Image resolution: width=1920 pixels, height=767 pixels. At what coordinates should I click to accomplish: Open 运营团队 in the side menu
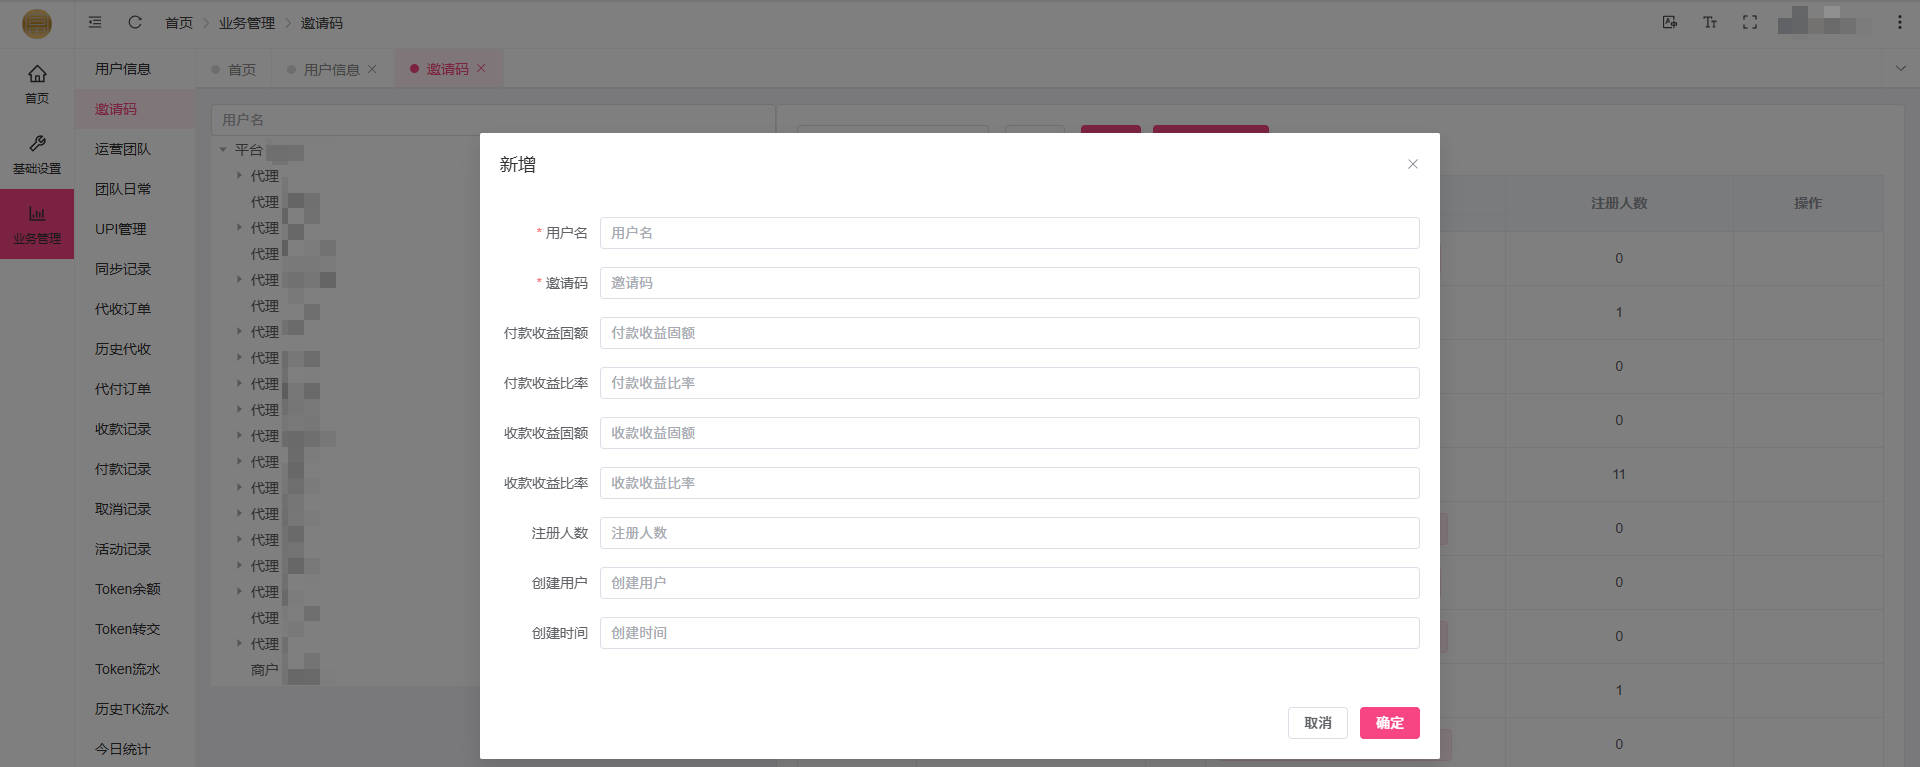coord(123,149)
